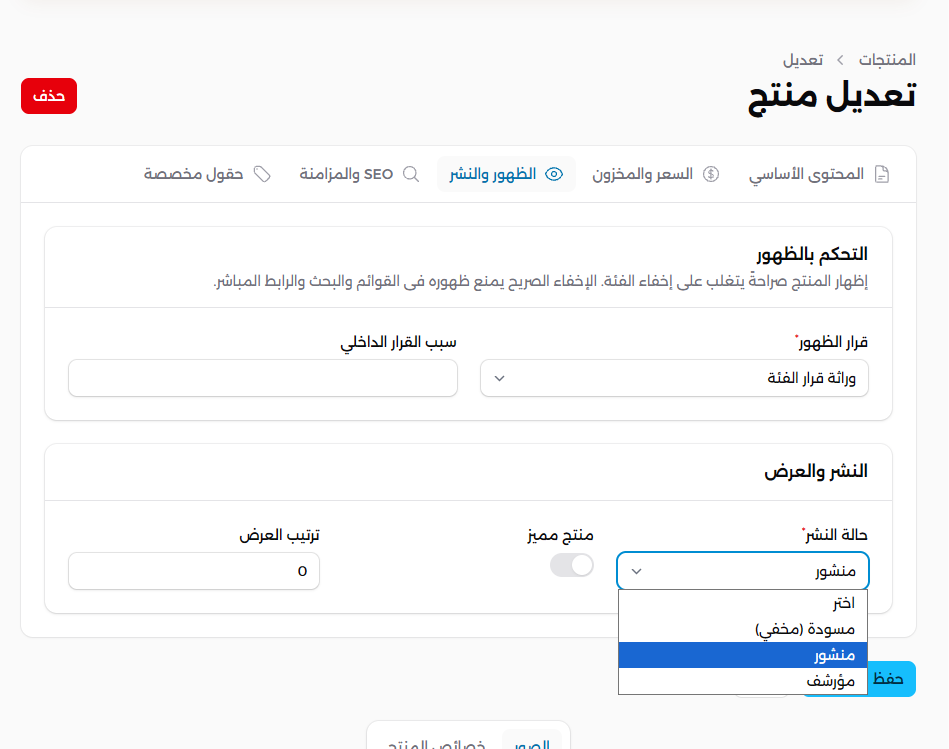Focus the ترتيب العرض number field
The width and height of the screenshot is (949, 749).
pyautogui.click(x=194, y=571)
